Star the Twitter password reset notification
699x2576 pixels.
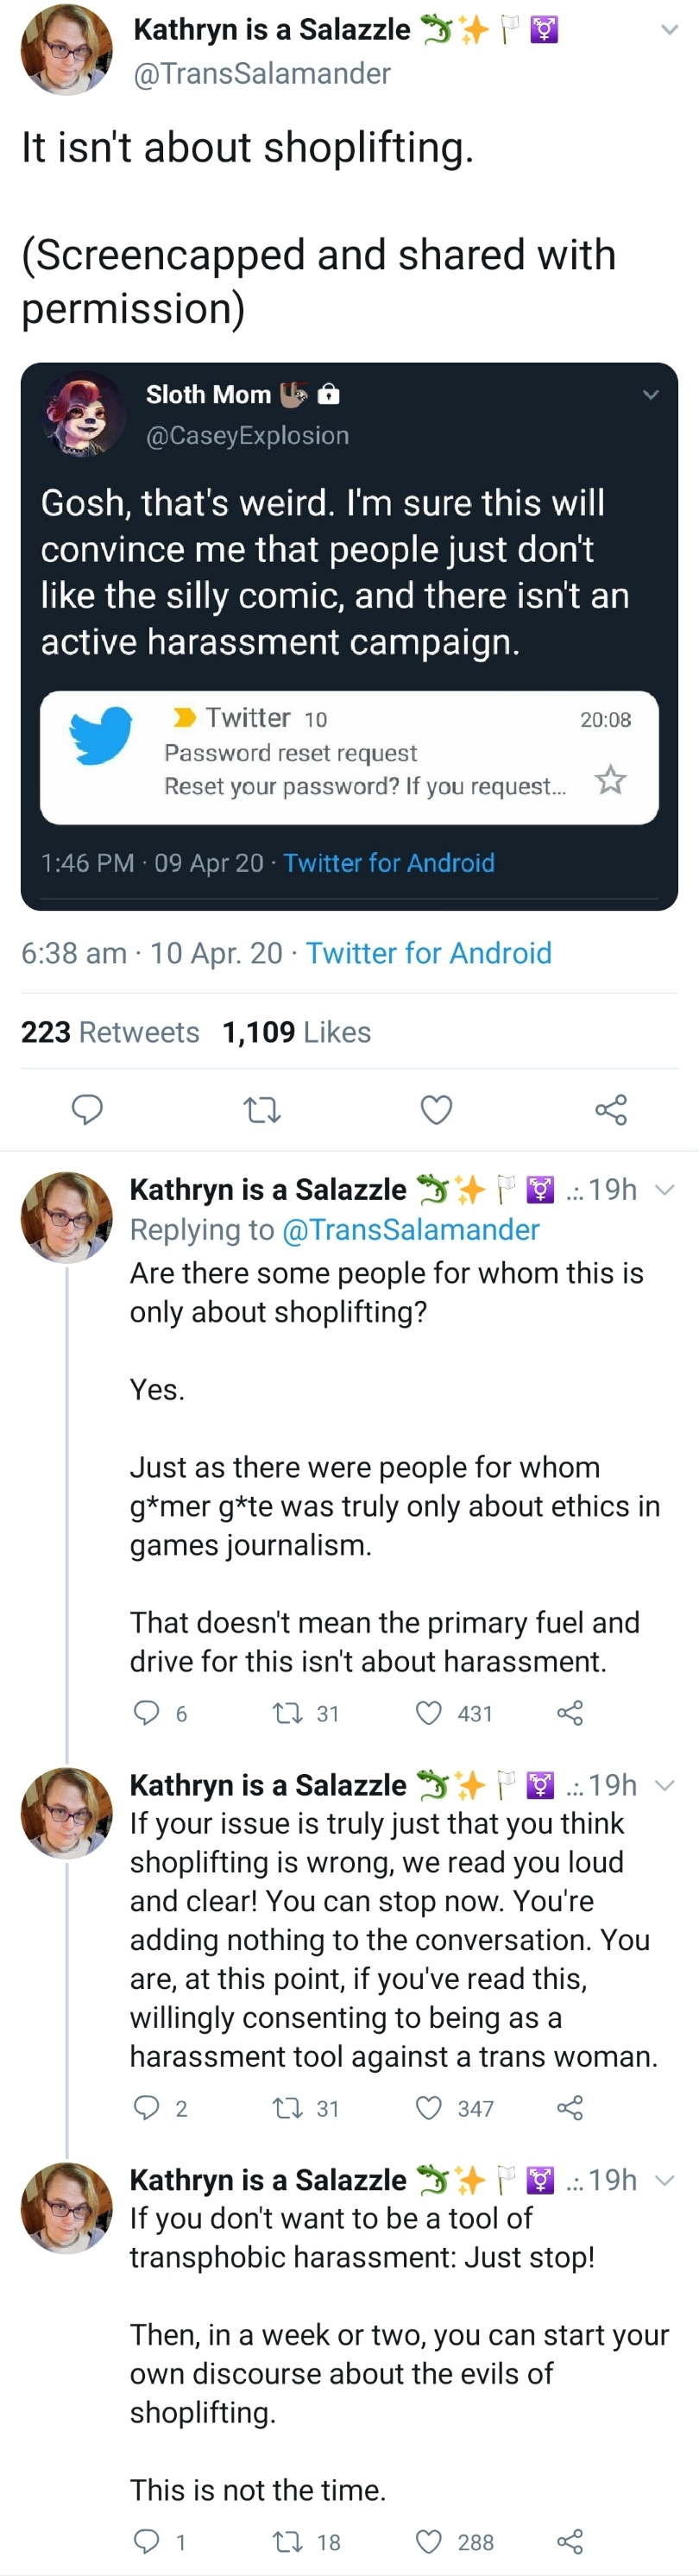(x=611, y=779)
